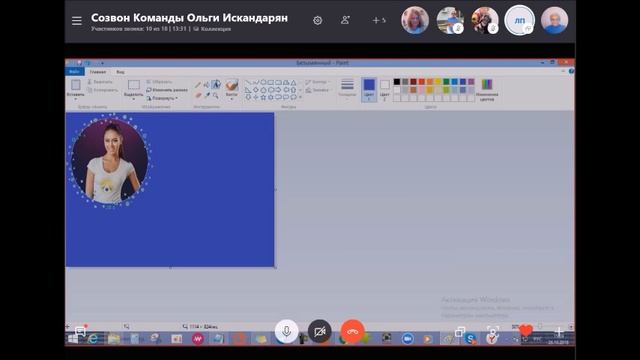This screenshot has width=640, height=360.
Task: Open Yandex browser in shared taskbar
Action: point(491,339)
